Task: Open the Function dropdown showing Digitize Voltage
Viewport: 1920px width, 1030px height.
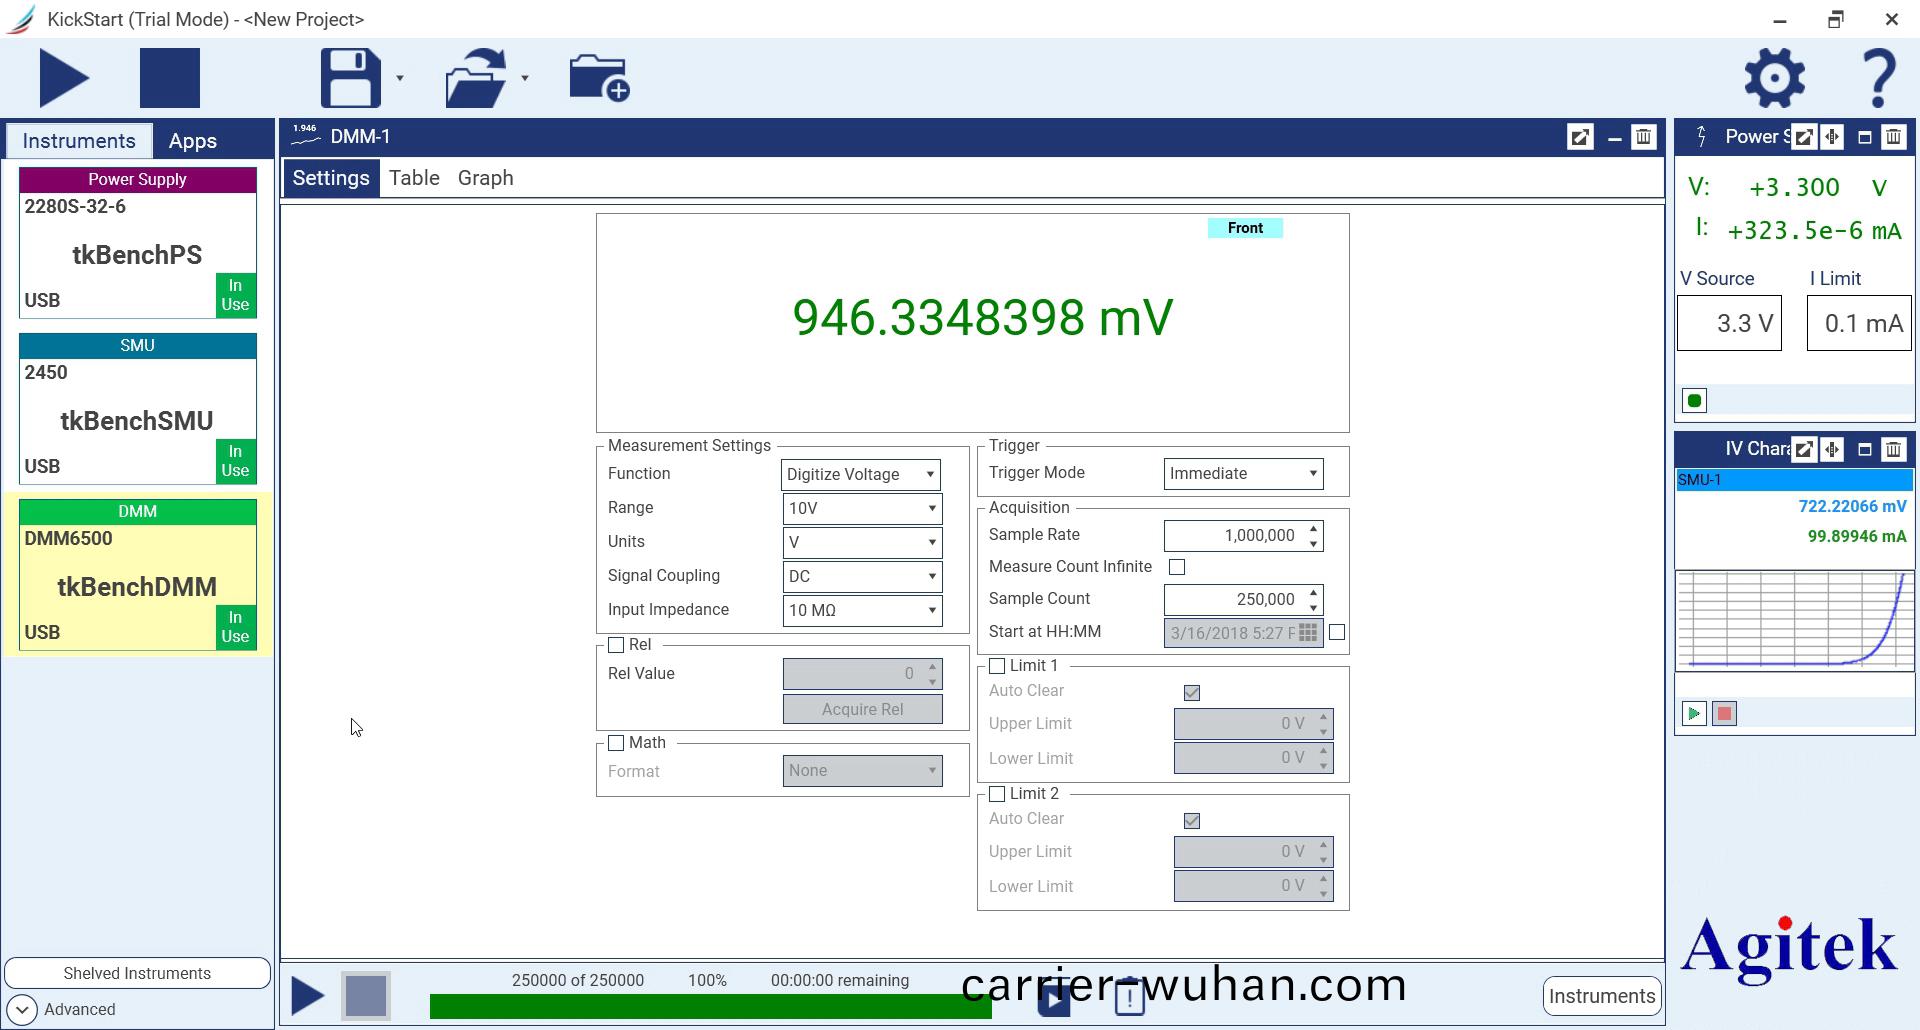Action: pyautogui.click(x=861, y=474)
